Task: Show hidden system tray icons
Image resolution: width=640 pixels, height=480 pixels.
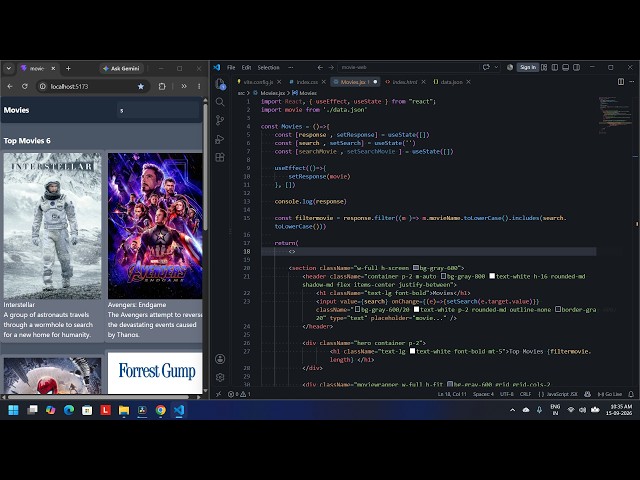Action: [x=513, y=410]
